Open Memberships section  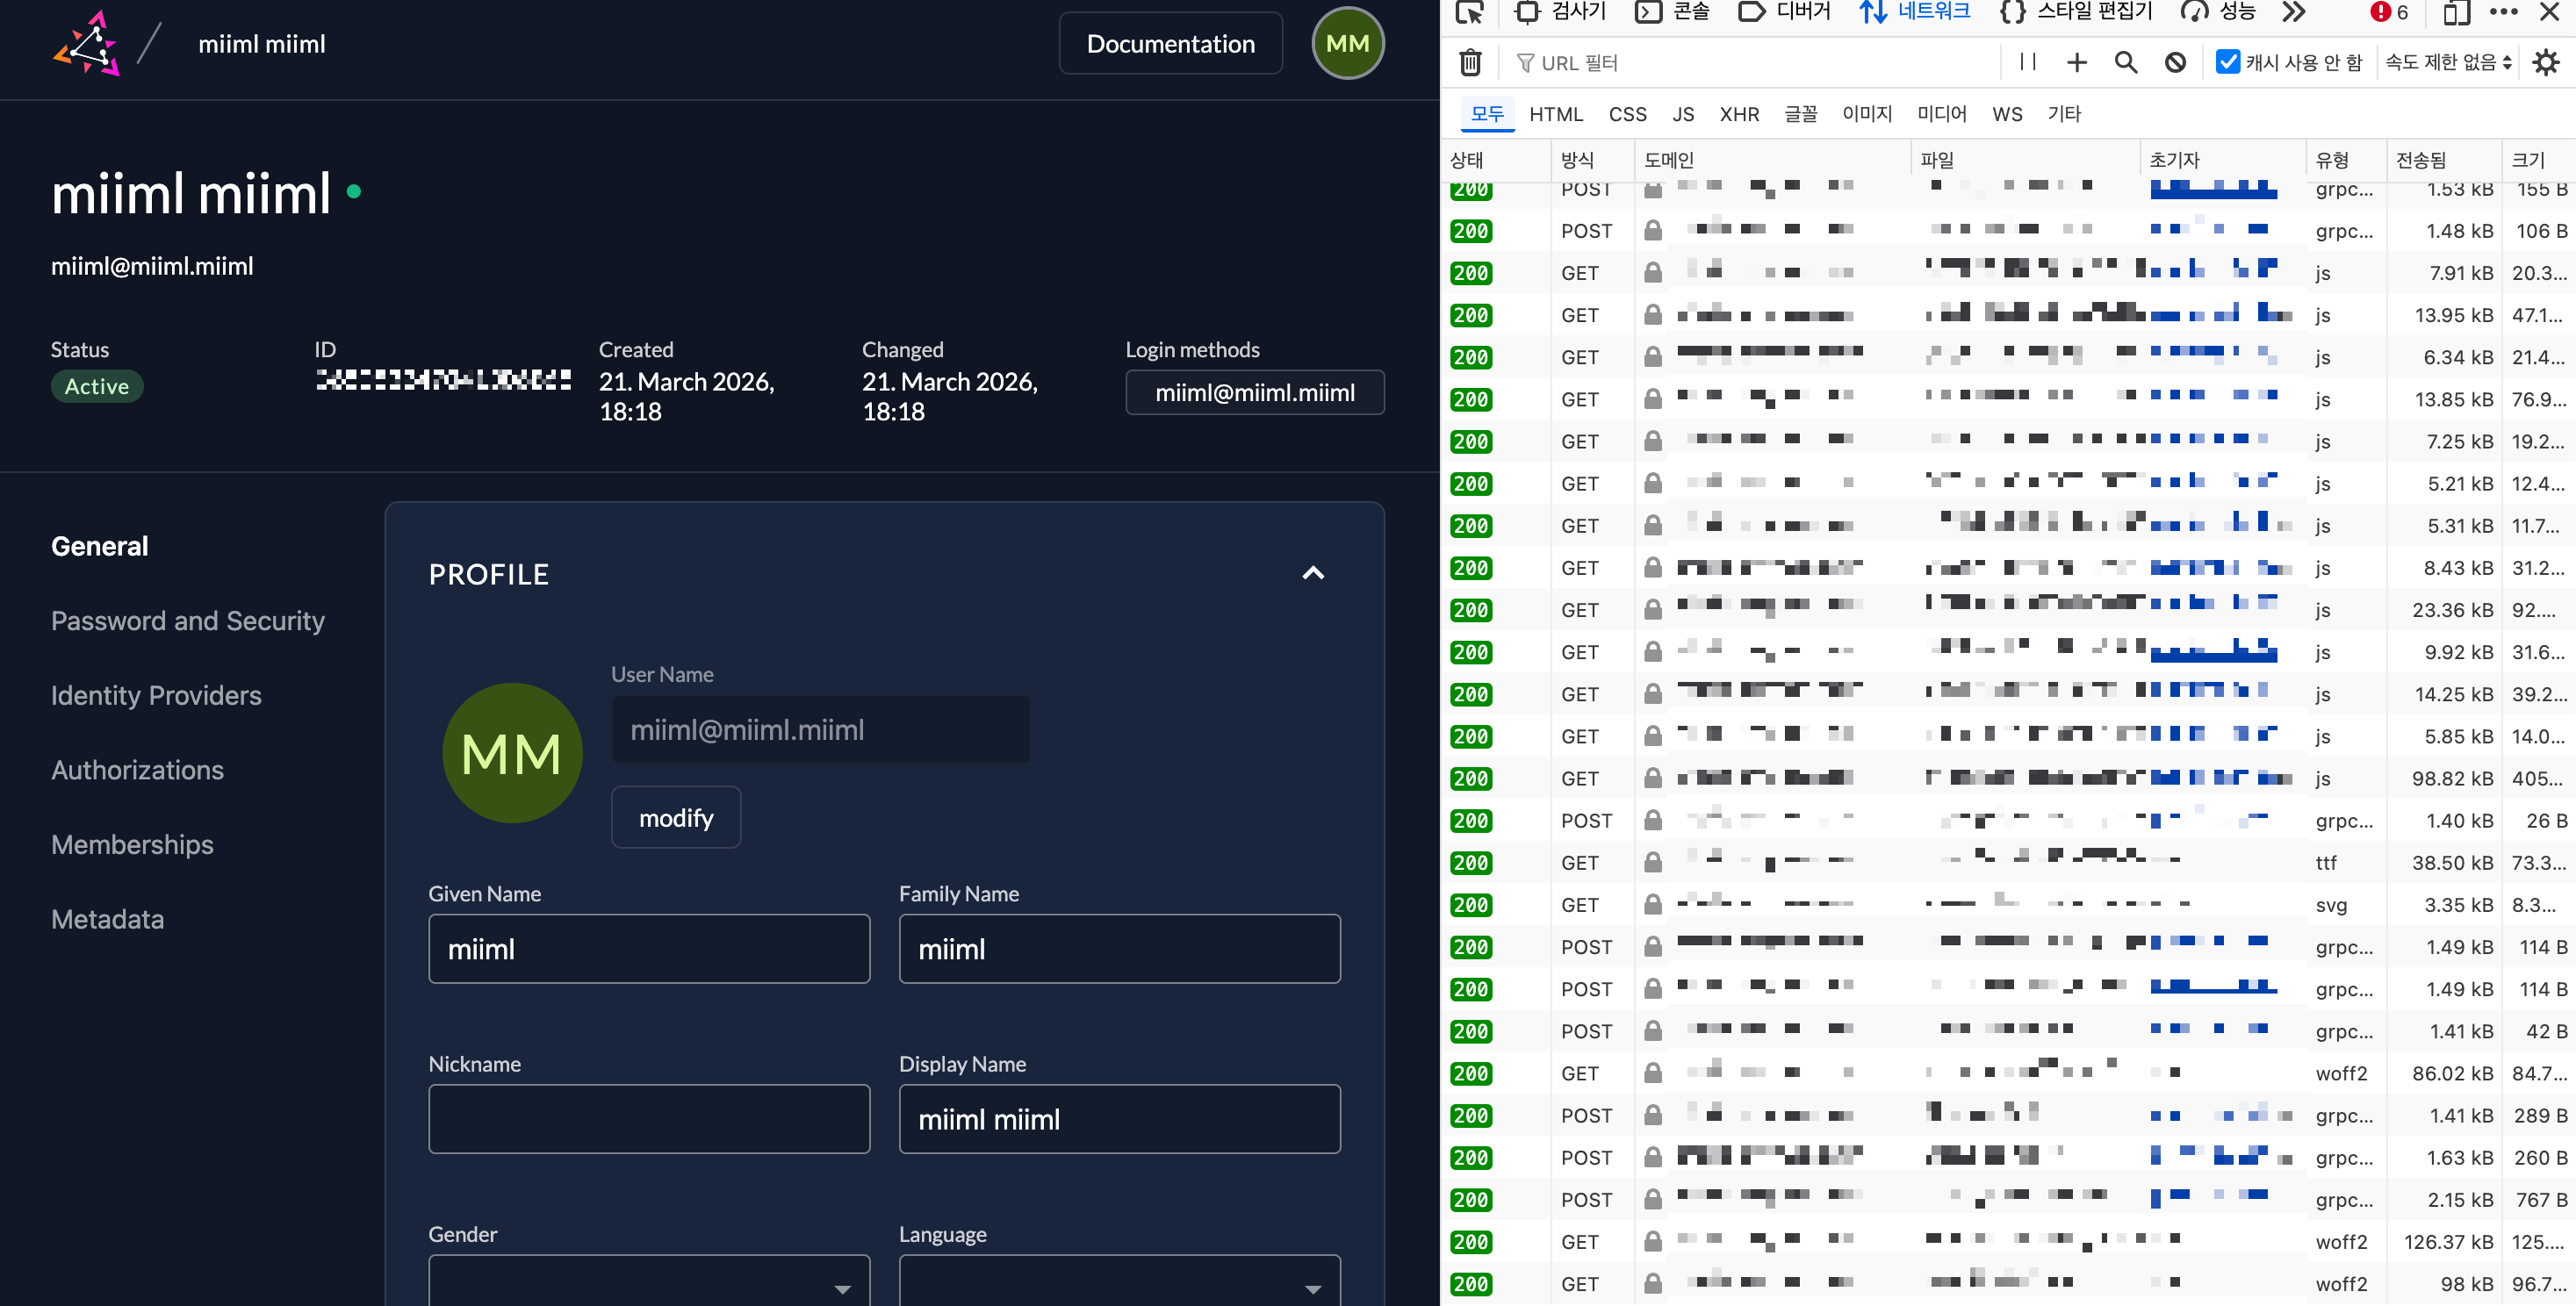pos(132,844)
